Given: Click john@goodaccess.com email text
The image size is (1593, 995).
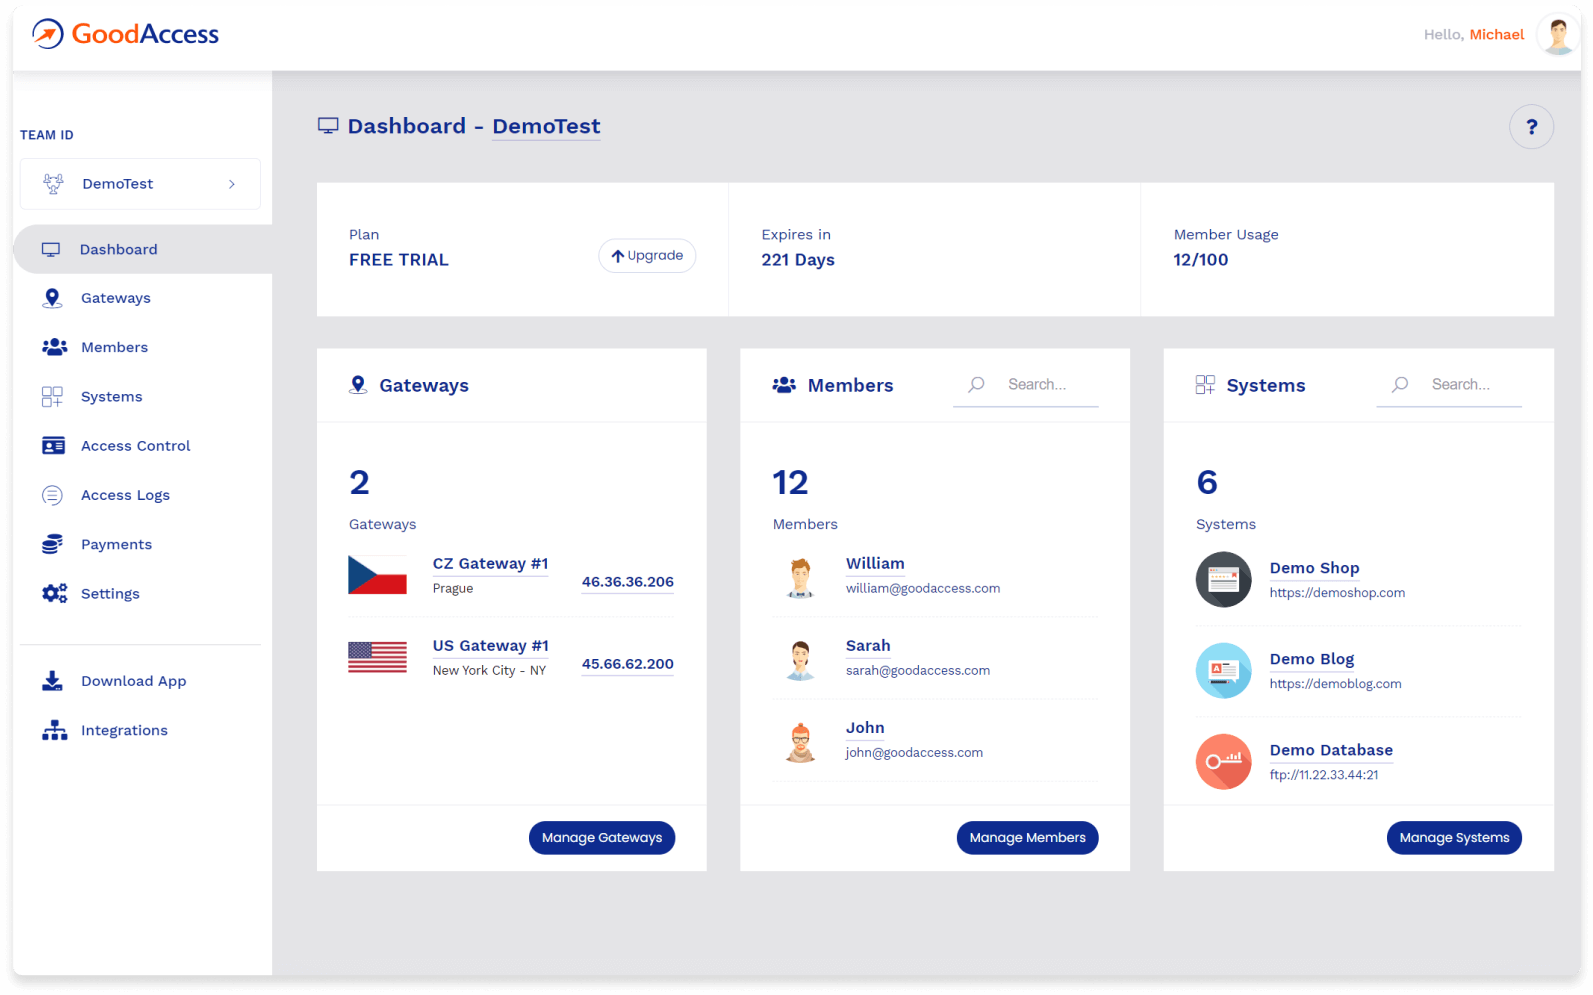Looking at the screenshot, I should tap(914, 753).
